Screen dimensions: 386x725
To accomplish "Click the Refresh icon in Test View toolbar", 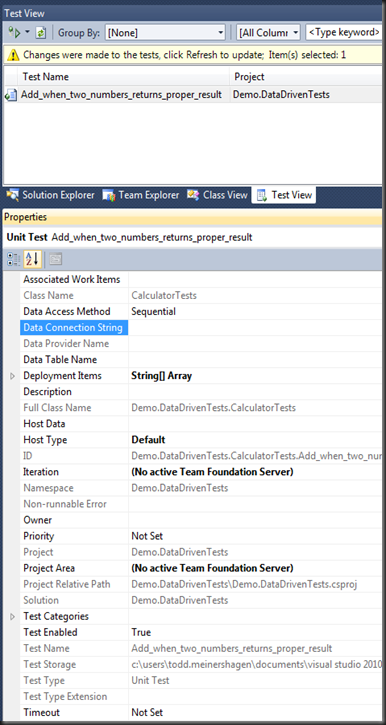I will tap(41, 32).
